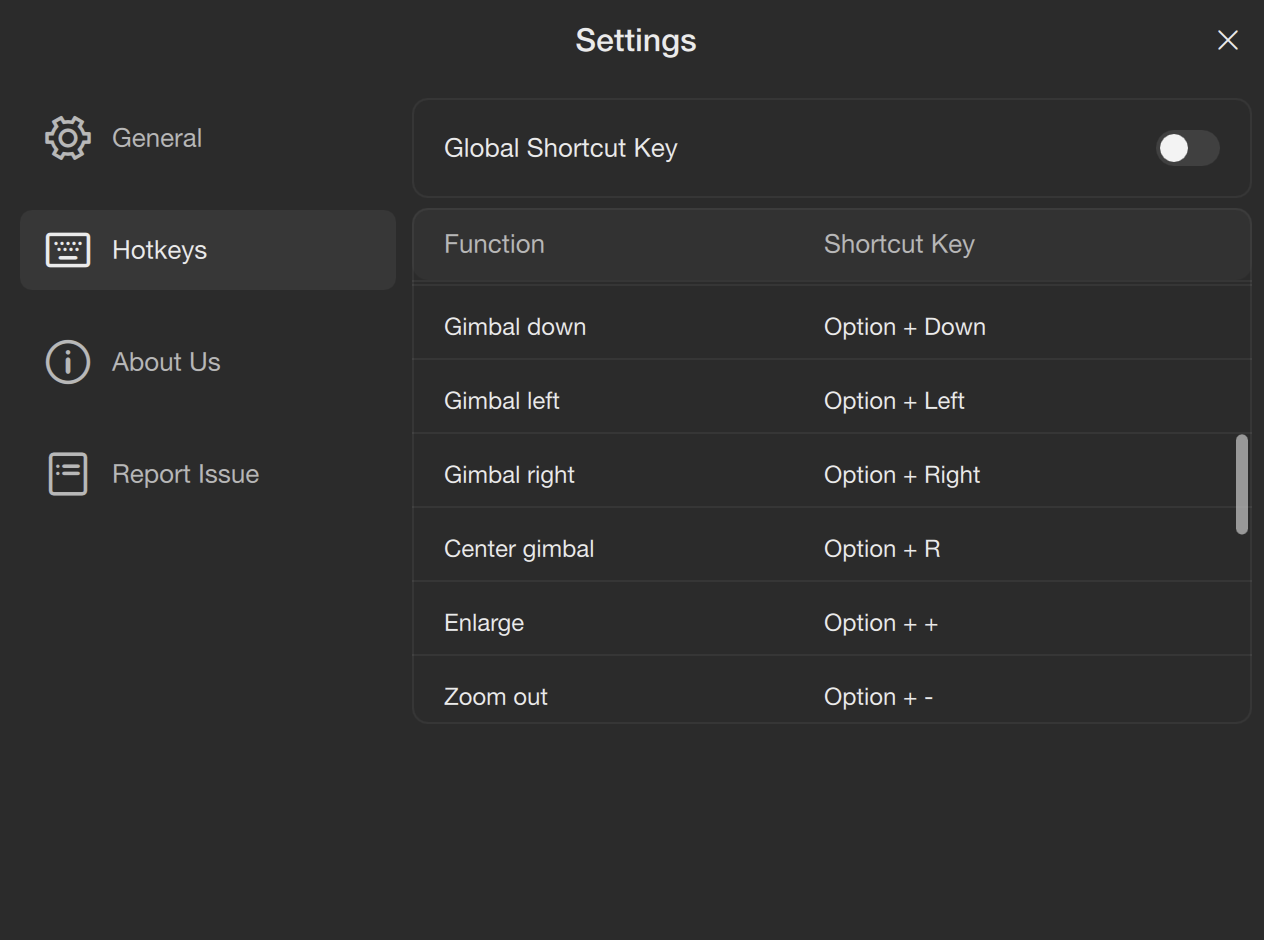Click the About Us info icon
Viewport: 1264px width, 940px height.
[68, 362]
